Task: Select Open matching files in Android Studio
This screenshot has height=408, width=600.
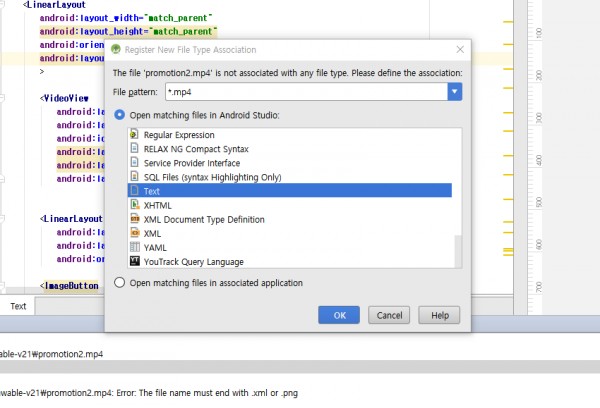Action: point(119,115)
